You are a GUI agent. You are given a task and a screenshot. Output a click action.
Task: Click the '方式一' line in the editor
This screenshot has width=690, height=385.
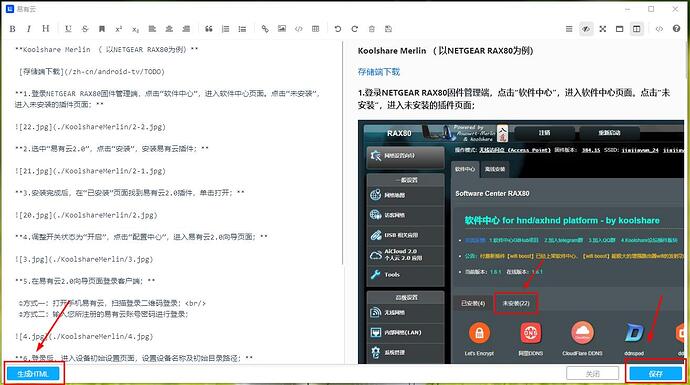[x=112, y=303]
